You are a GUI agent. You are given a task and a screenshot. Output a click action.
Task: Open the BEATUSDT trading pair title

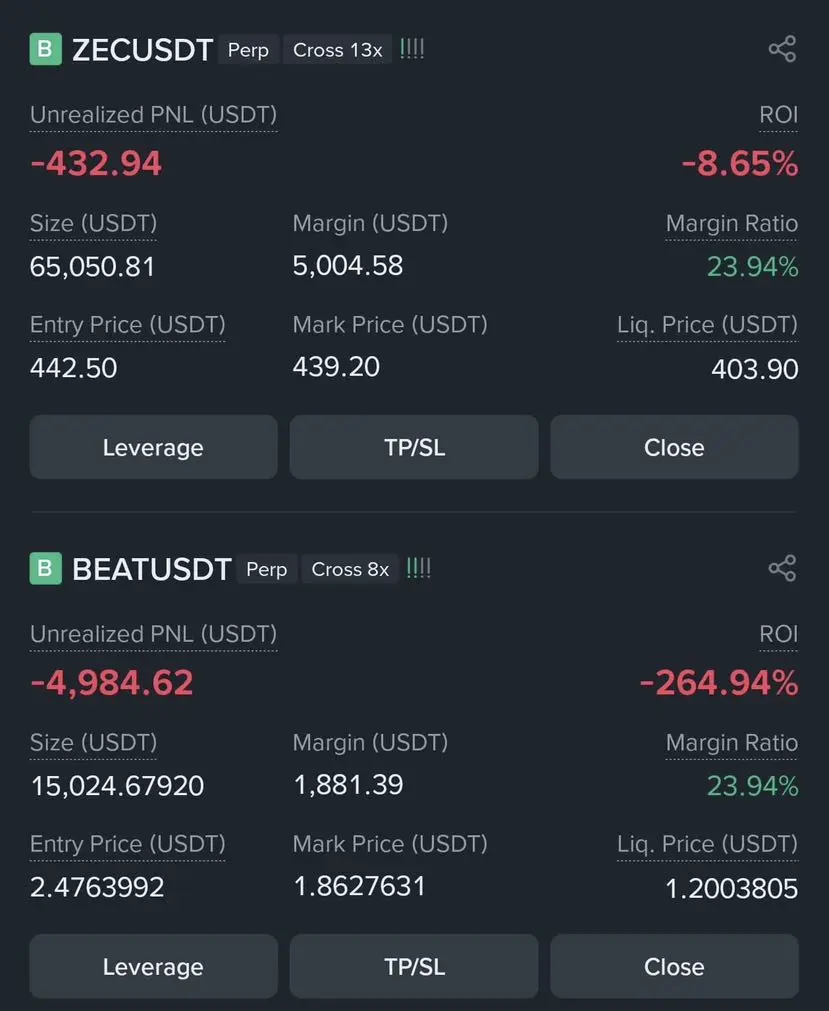(x=151, y=569)
